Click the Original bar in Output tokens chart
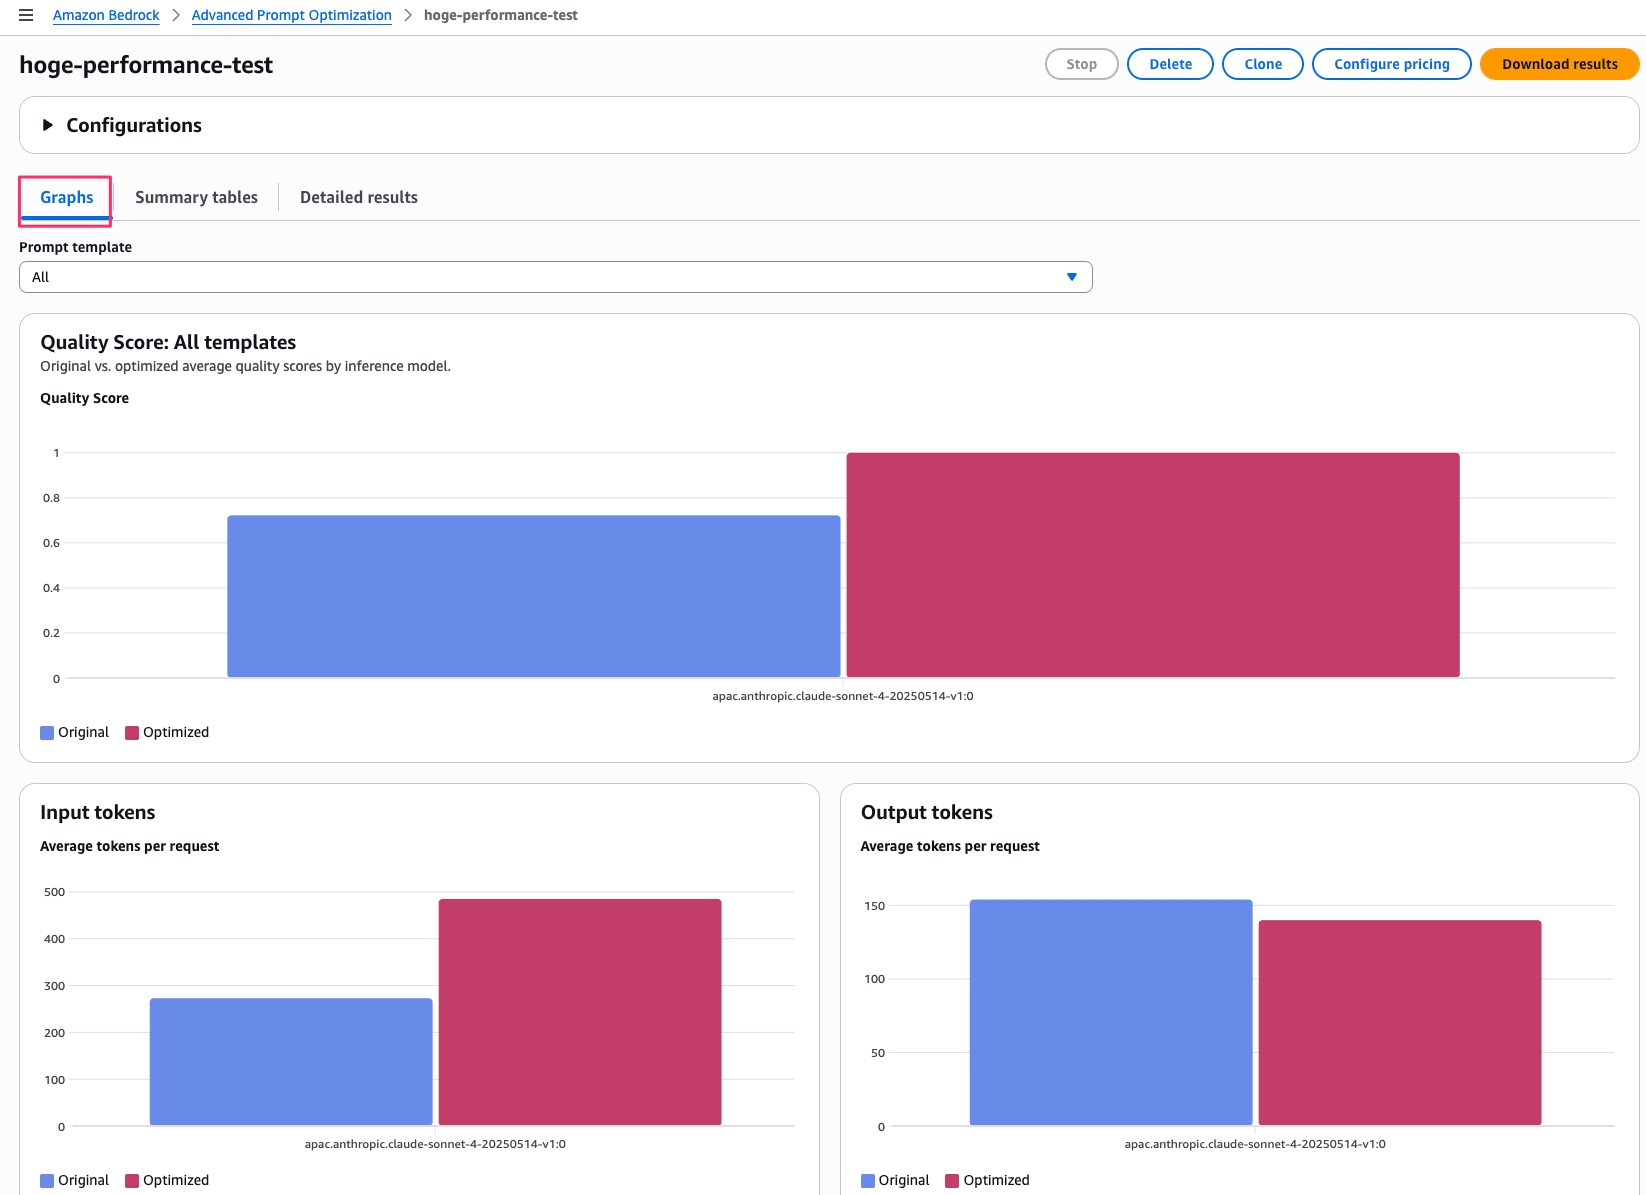 [1111, 1013]
